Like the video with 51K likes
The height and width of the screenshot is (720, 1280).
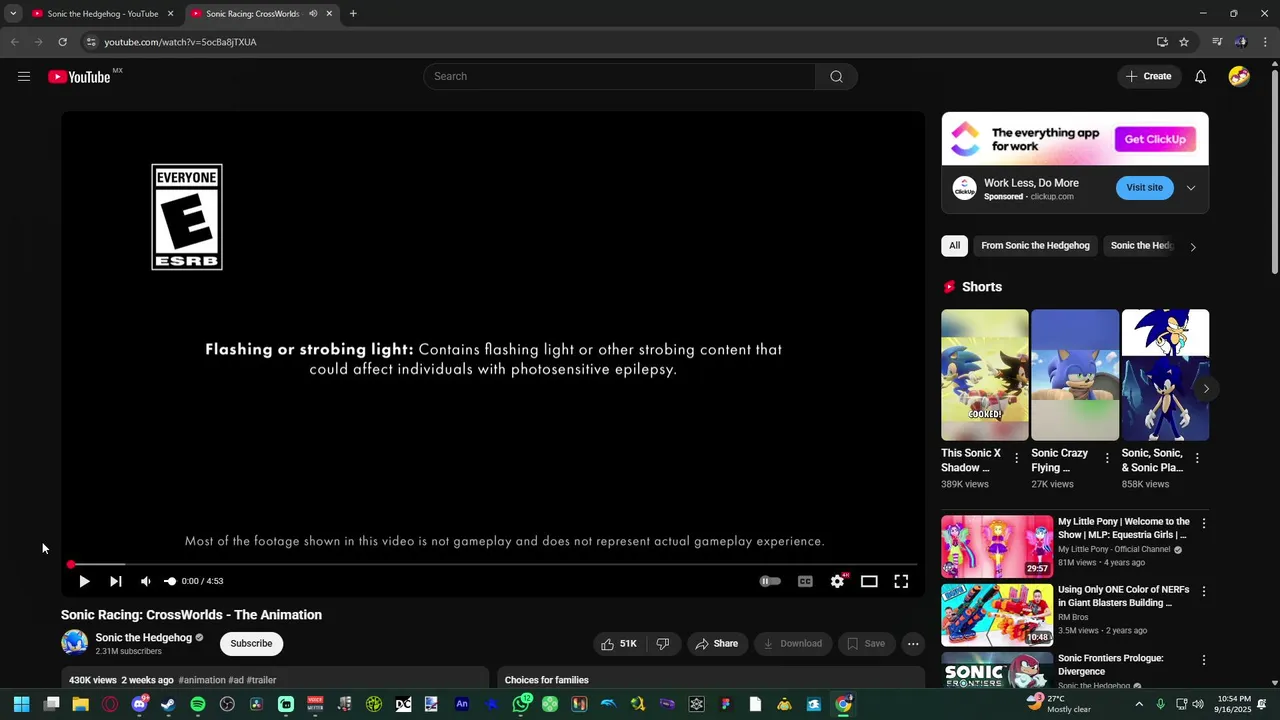[619, 644]
